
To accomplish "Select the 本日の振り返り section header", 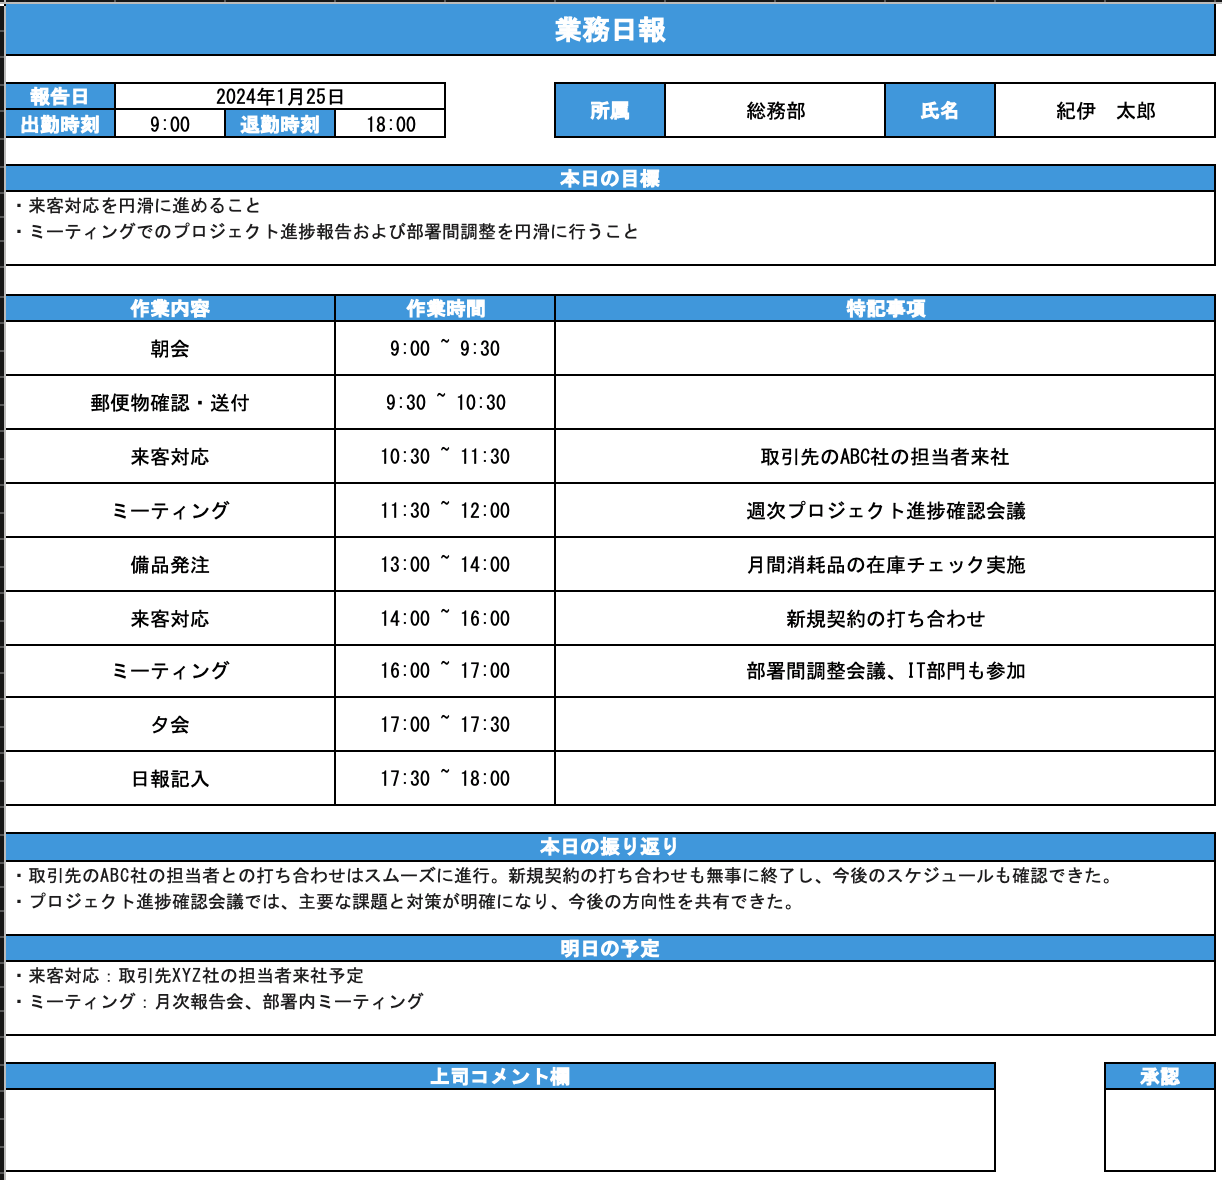I will pos(610,844).
